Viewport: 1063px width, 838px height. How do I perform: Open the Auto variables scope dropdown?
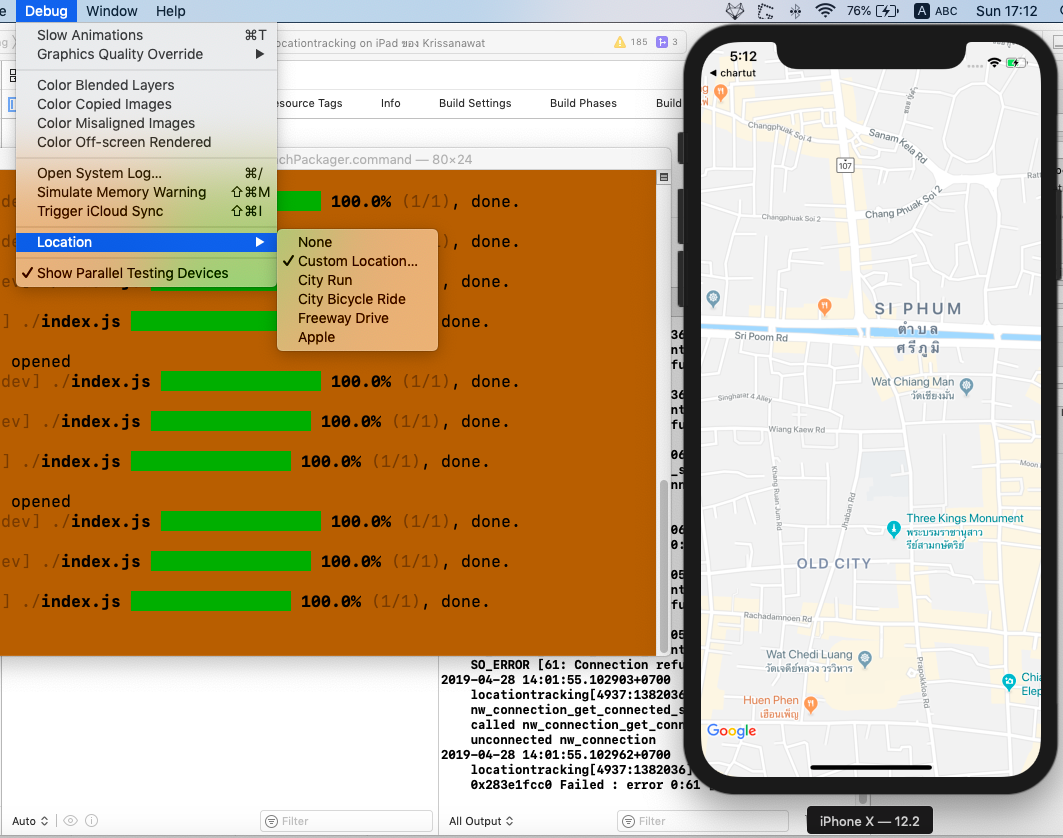point(30,820)
